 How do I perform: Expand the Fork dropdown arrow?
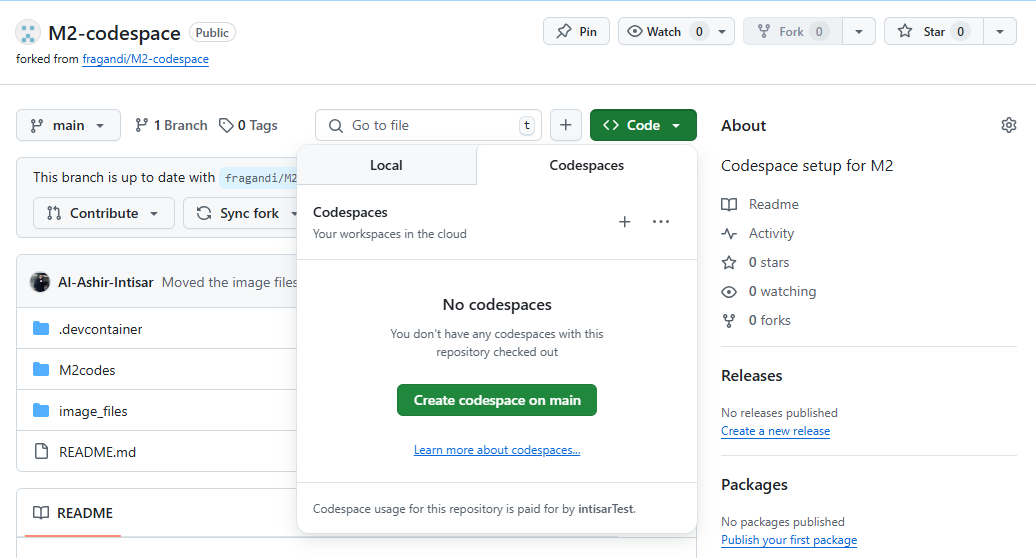pos(858,32)
